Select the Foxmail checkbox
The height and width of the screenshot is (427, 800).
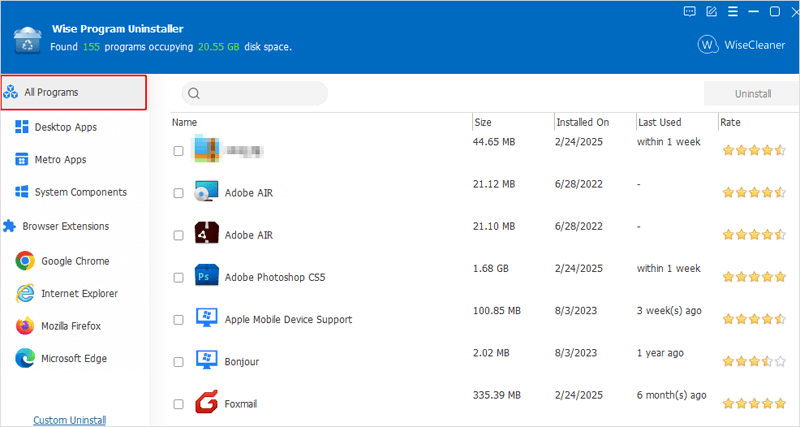pyautogui.click(x=178, y=405)
